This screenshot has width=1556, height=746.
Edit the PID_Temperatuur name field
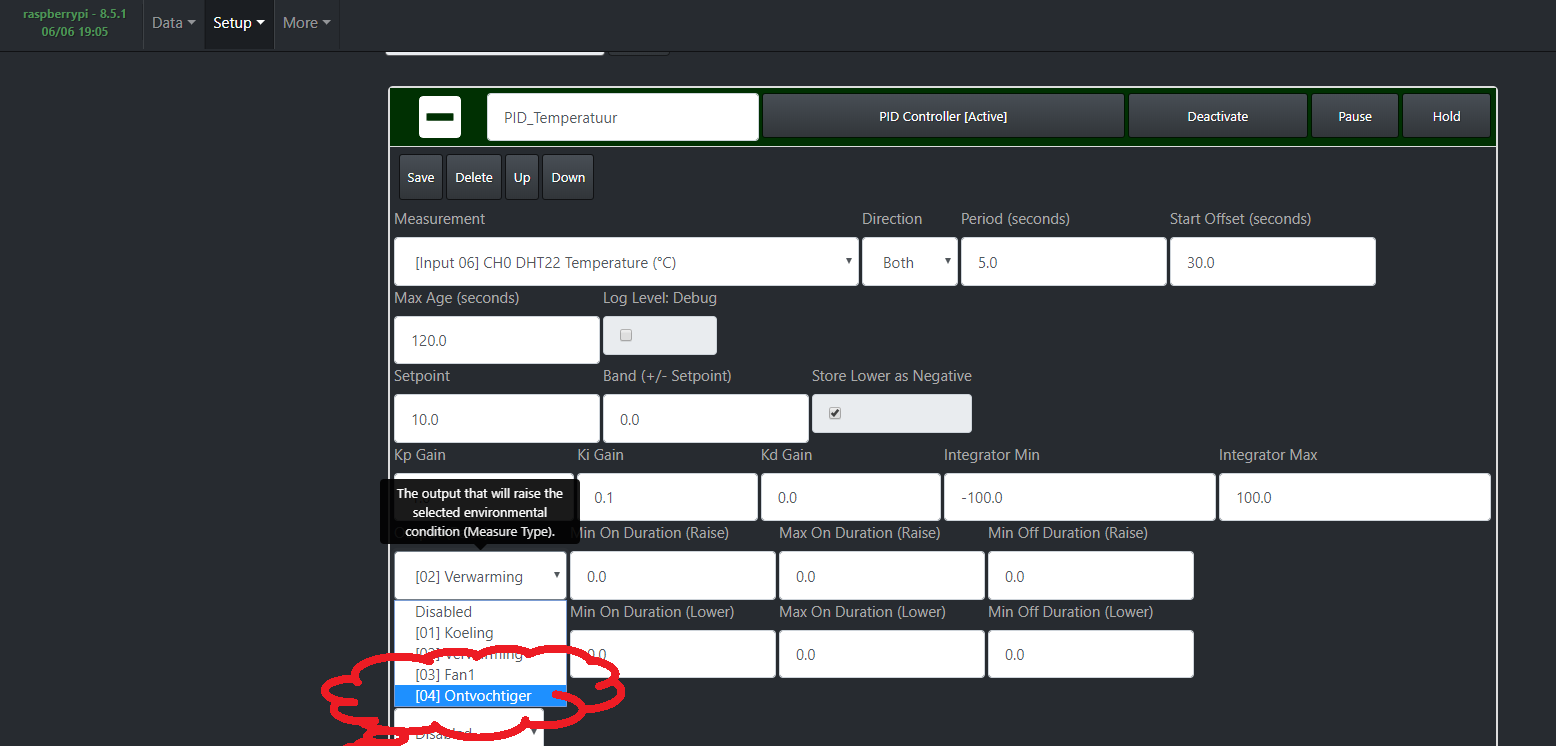[x=623, y=117]
